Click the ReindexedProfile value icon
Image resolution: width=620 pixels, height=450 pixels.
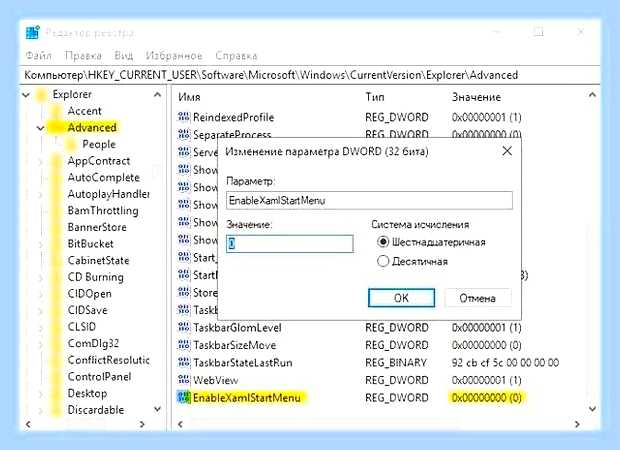click(184, 117)
